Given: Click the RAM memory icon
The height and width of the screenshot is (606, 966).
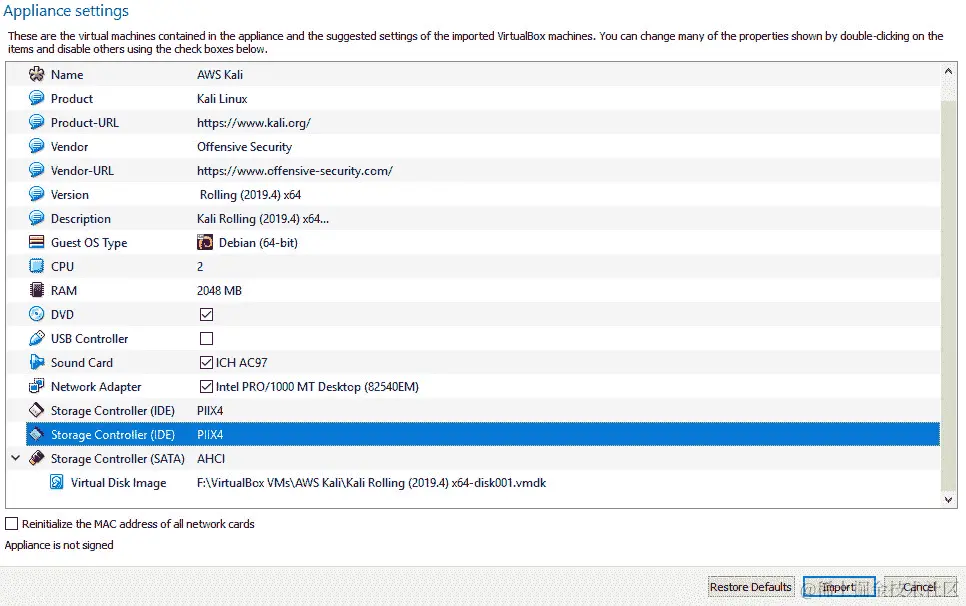Looking at the screenshot, I should tap(36, 290).
